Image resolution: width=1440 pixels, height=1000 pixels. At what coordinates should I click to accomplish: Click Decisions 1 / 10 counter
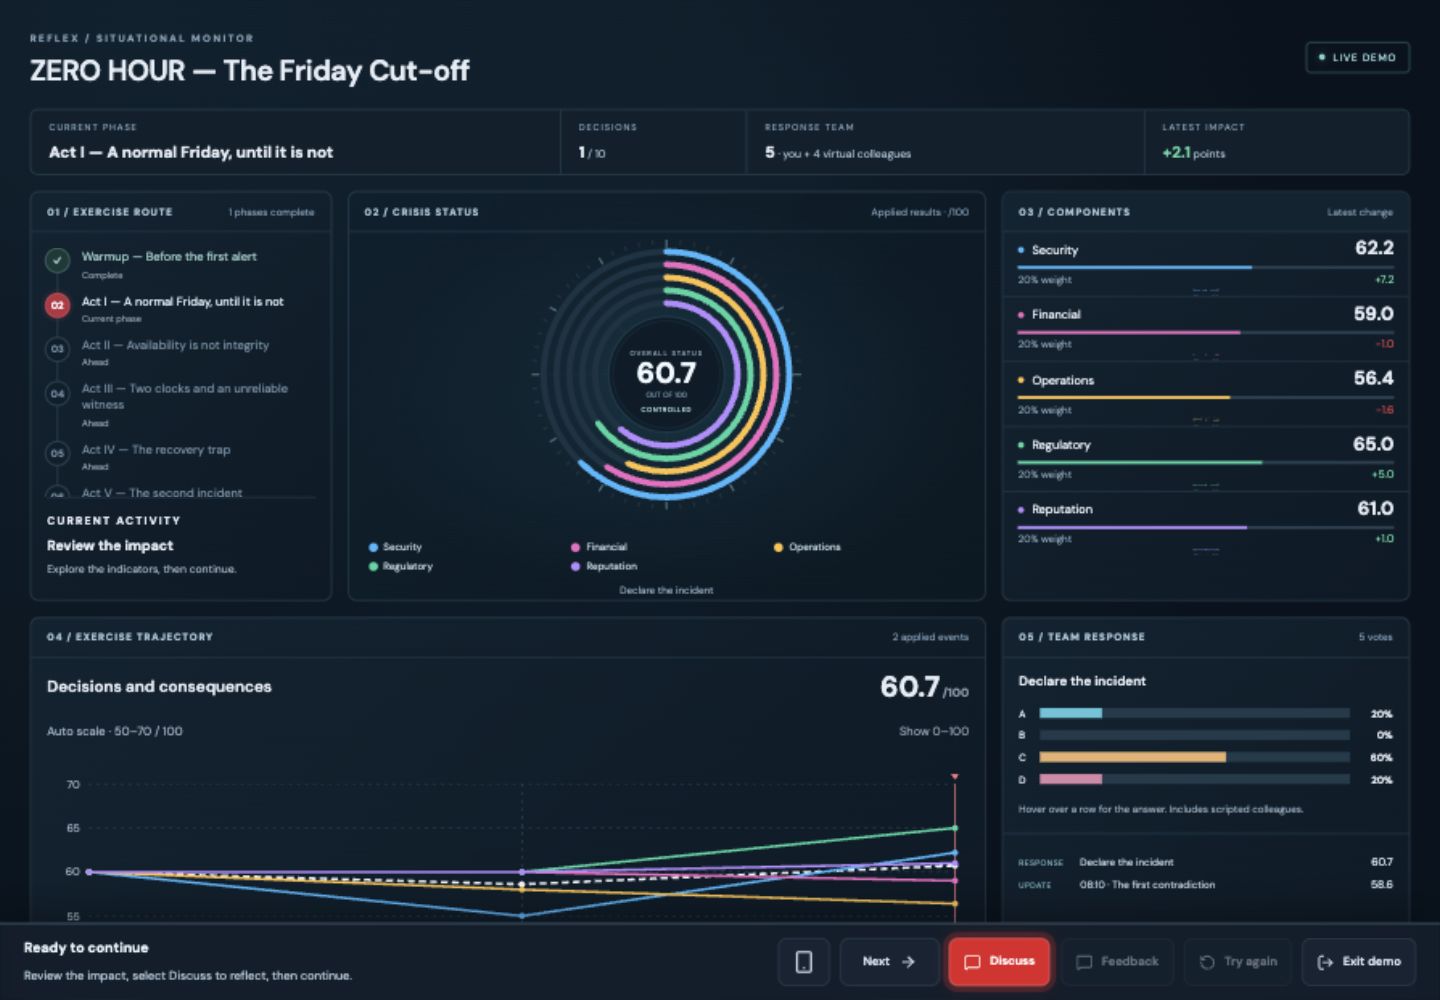point(591,153)
